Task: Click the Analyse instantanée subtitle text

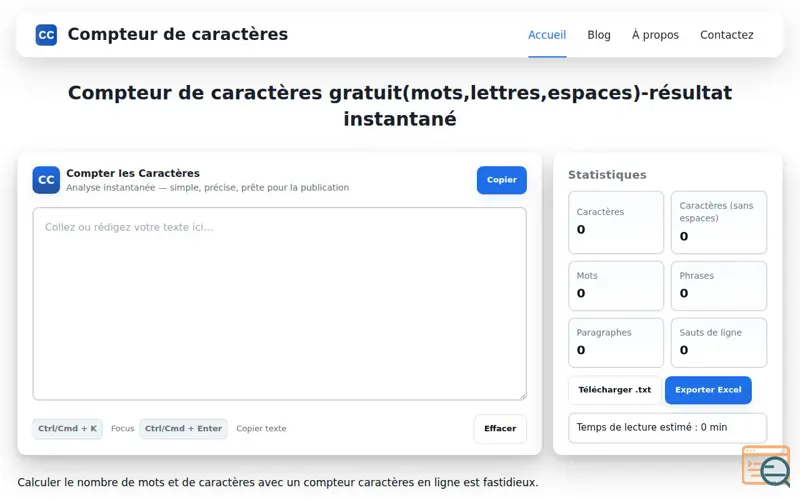Action: pos(208,188)
